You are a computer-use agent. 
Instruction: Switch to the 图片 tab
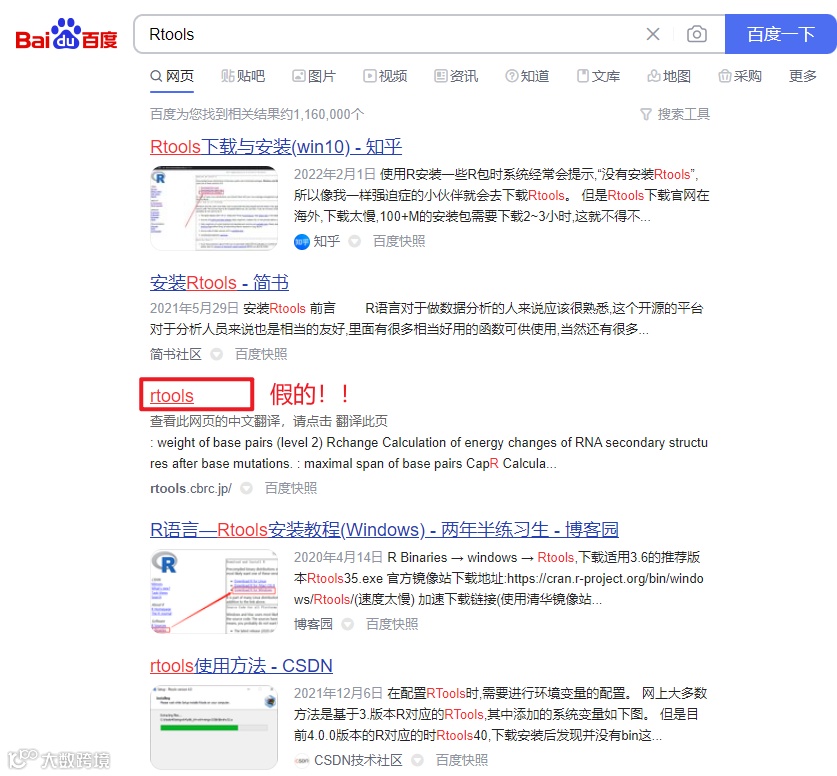coord(314,76)
